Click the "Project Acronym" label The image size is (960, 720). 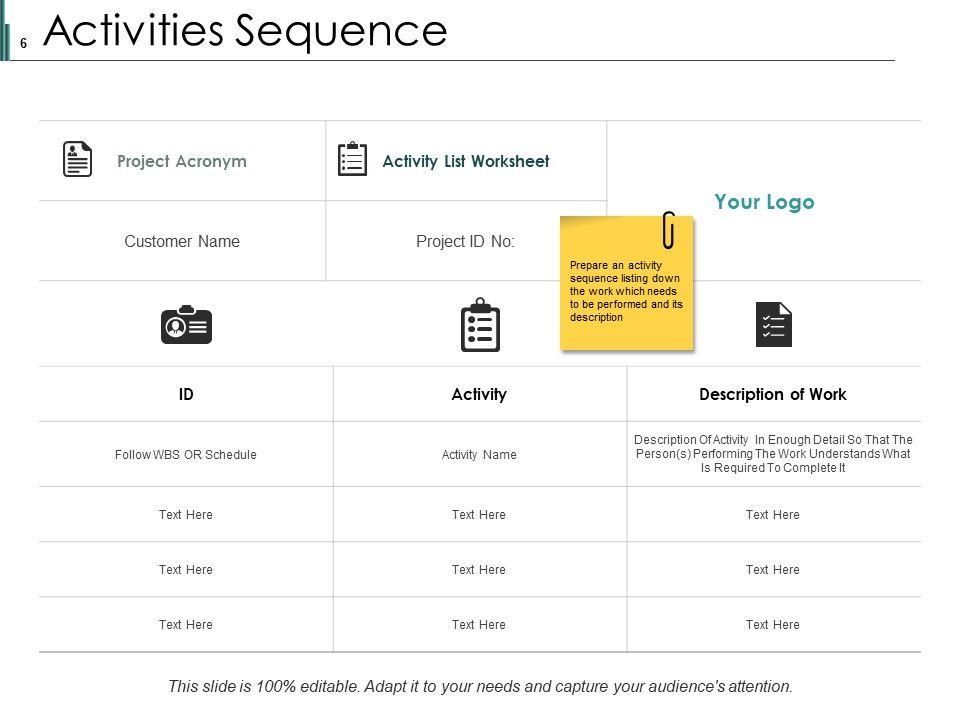point(181,161)
